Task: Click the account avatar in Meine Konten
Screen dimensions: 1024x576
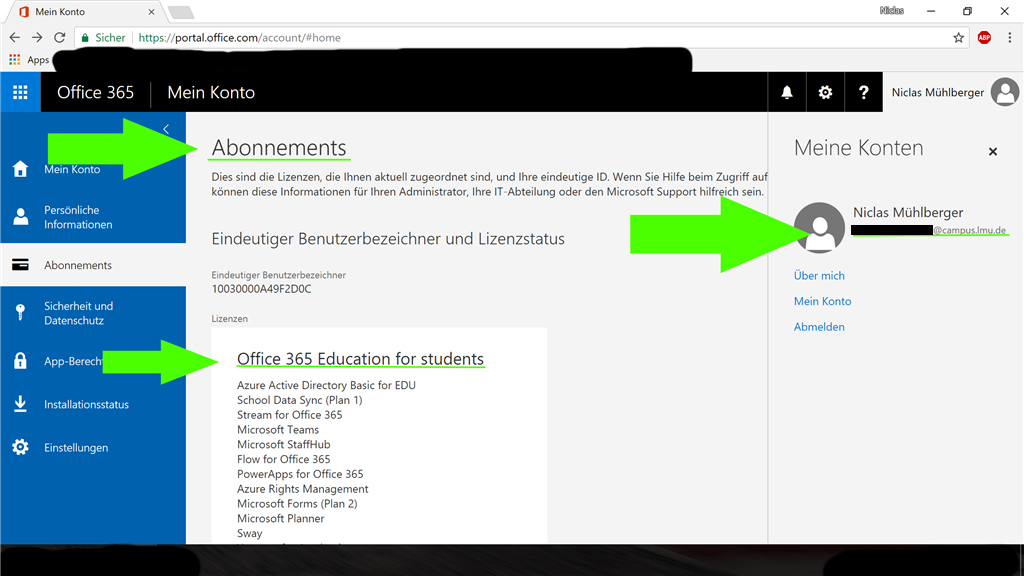Action: [819, 227]
